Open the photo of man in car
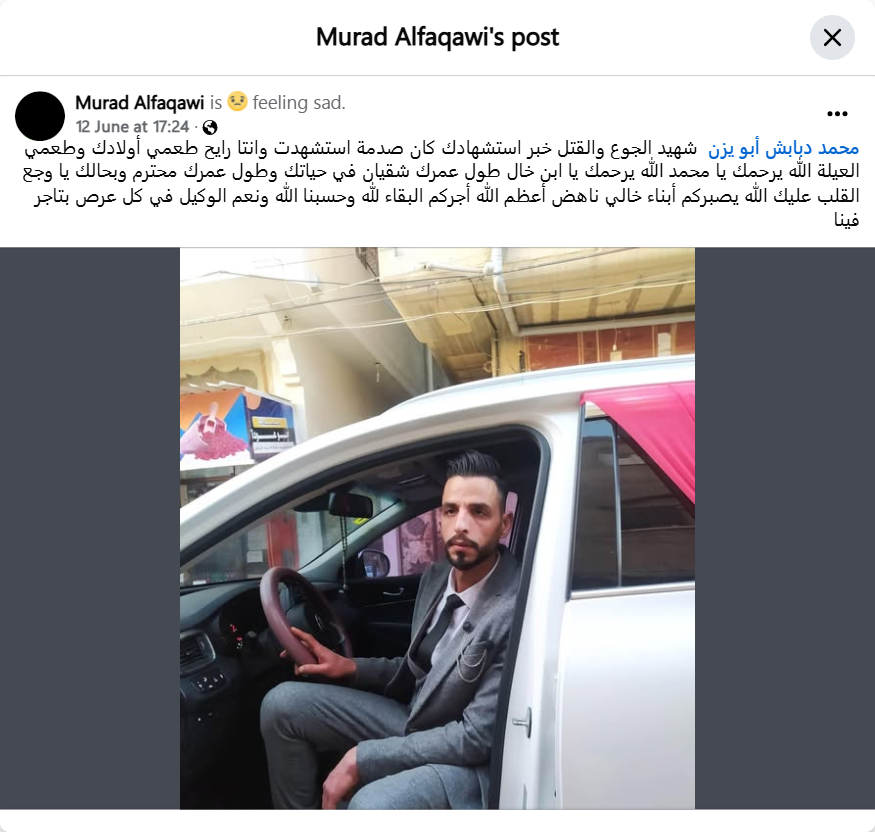The height and width of the screenshot is (832, 875). coord(438,528)
